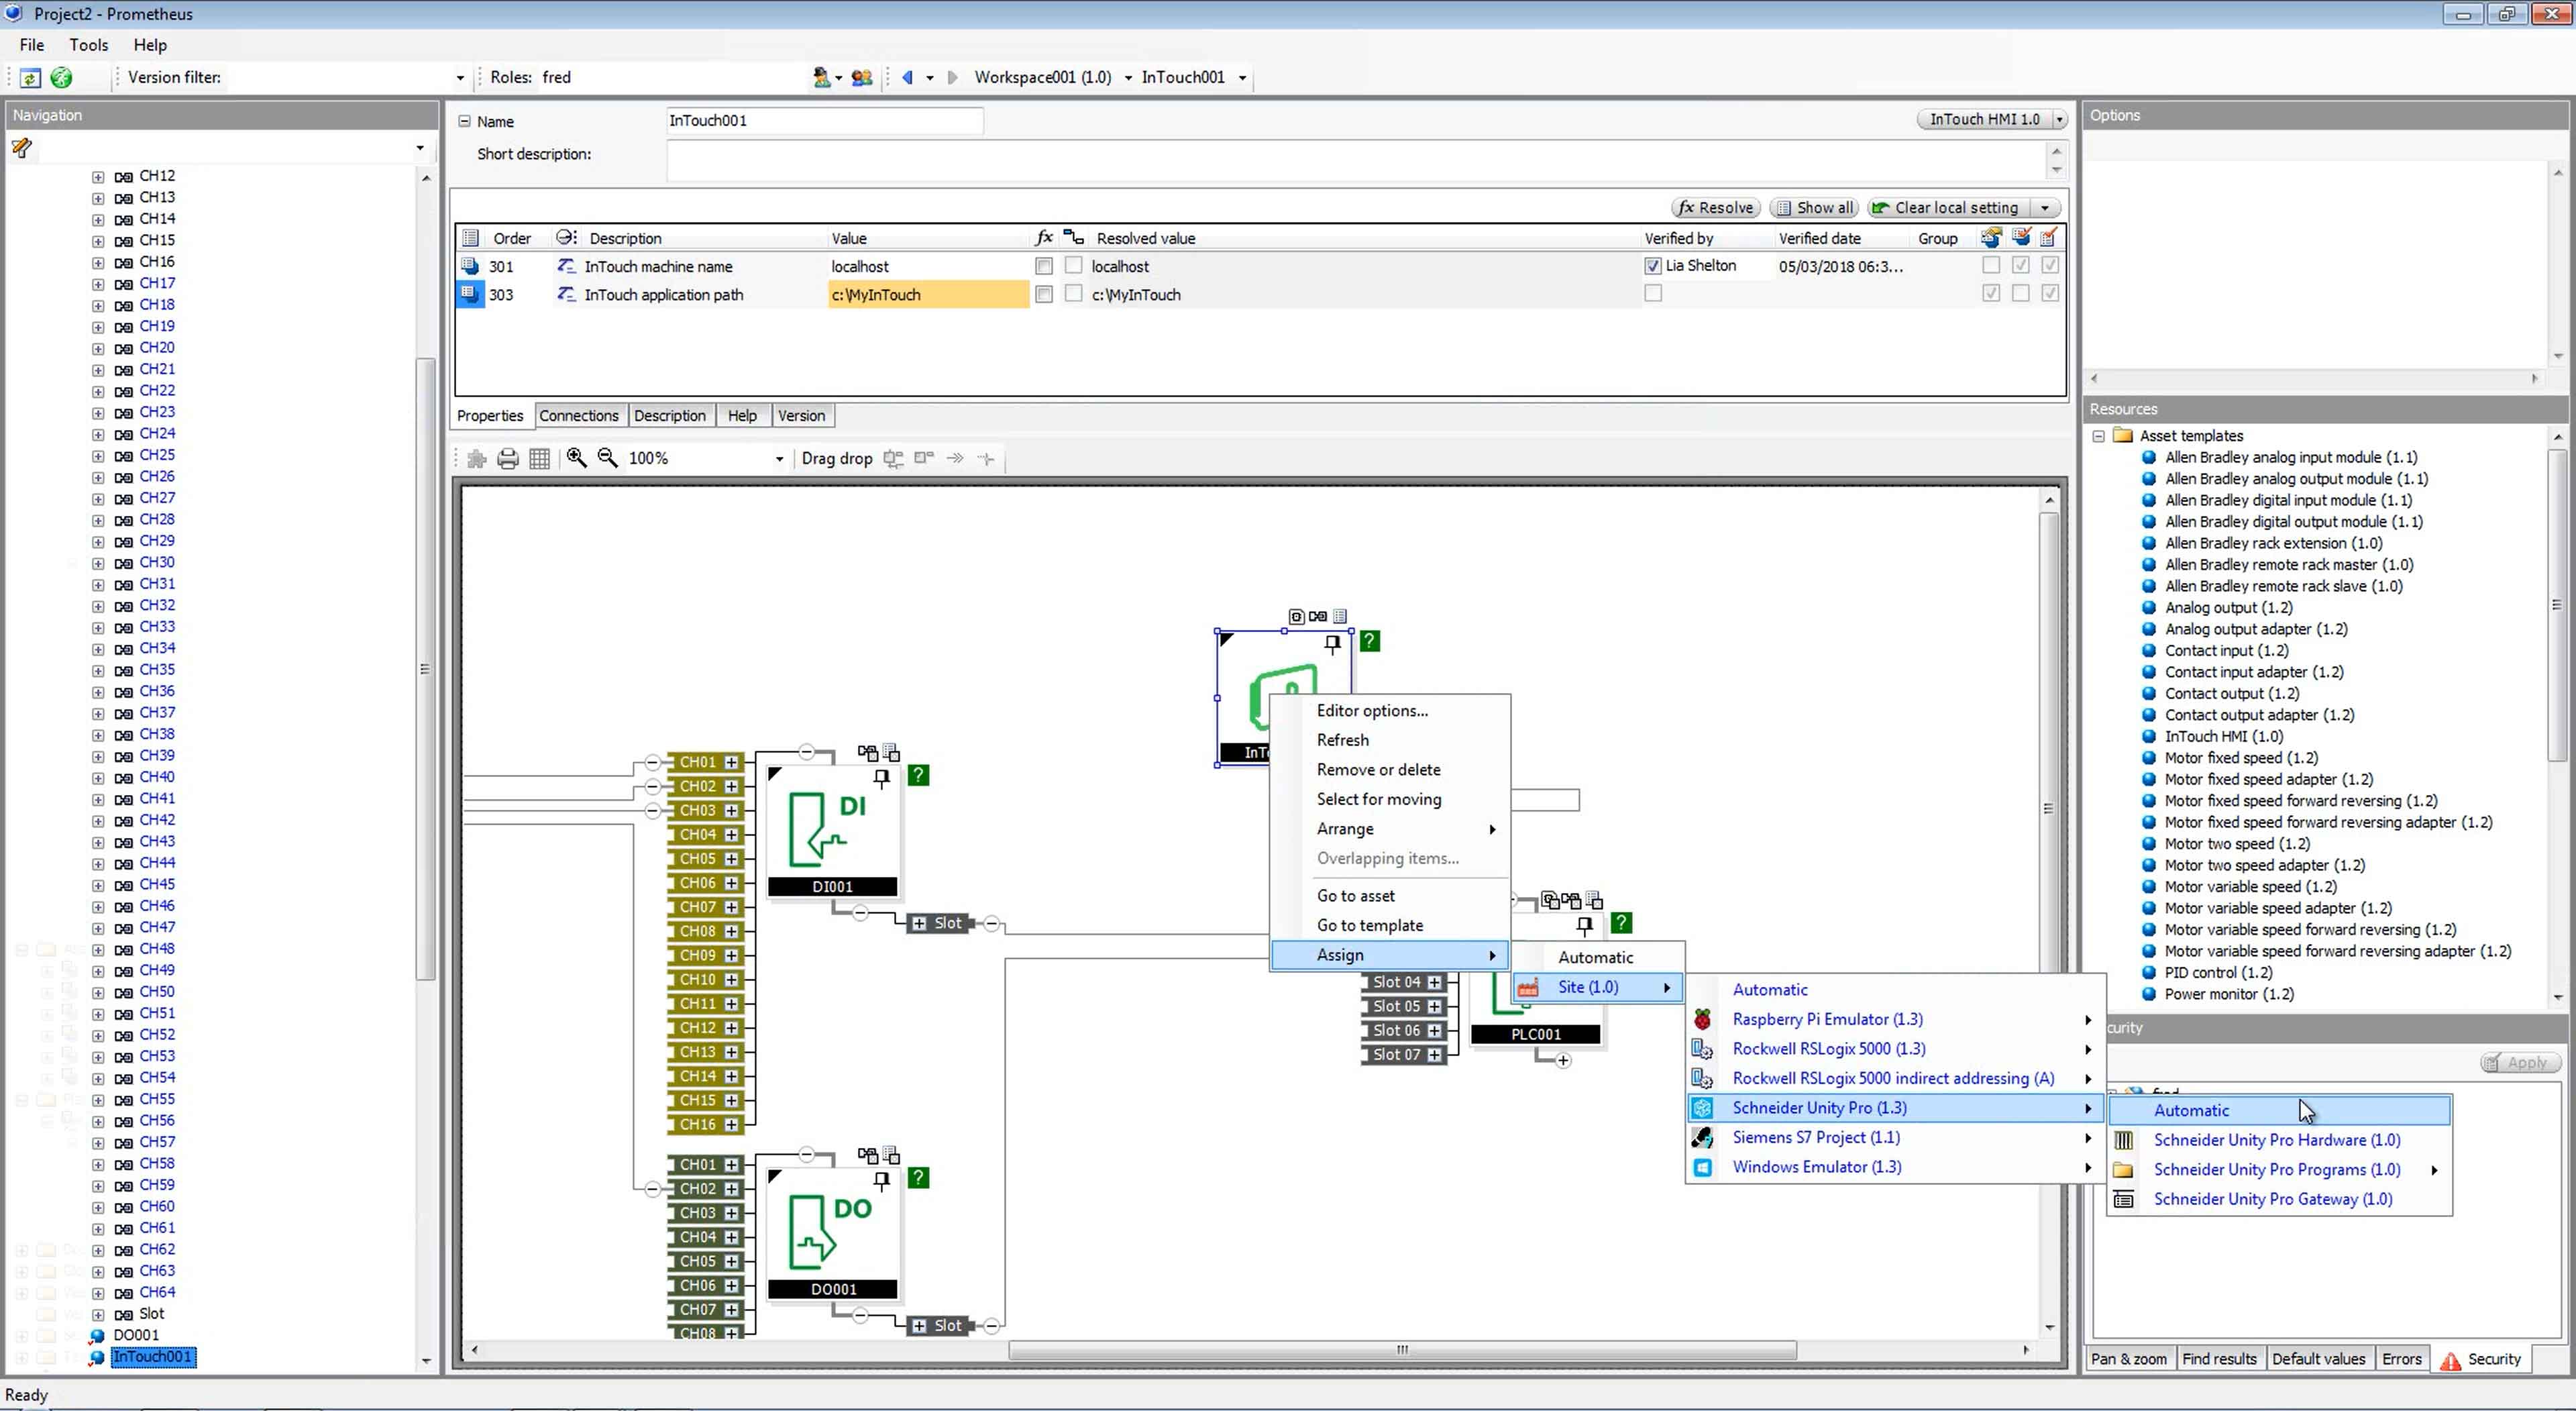The width and height of the screenshot is (2576, 1411).
Task: Click the Resolve button
Action: tap(1716, 208)
